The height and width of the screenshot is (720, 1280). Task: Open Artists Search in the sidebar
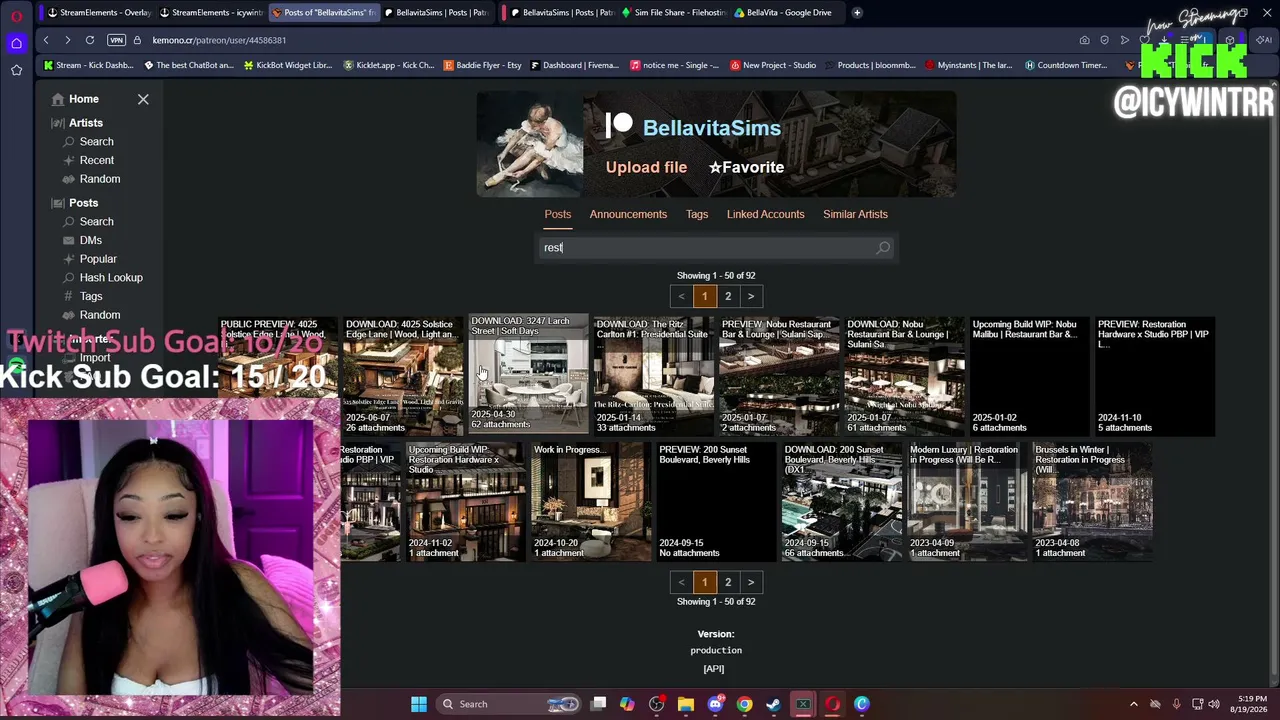click(96, 141)
